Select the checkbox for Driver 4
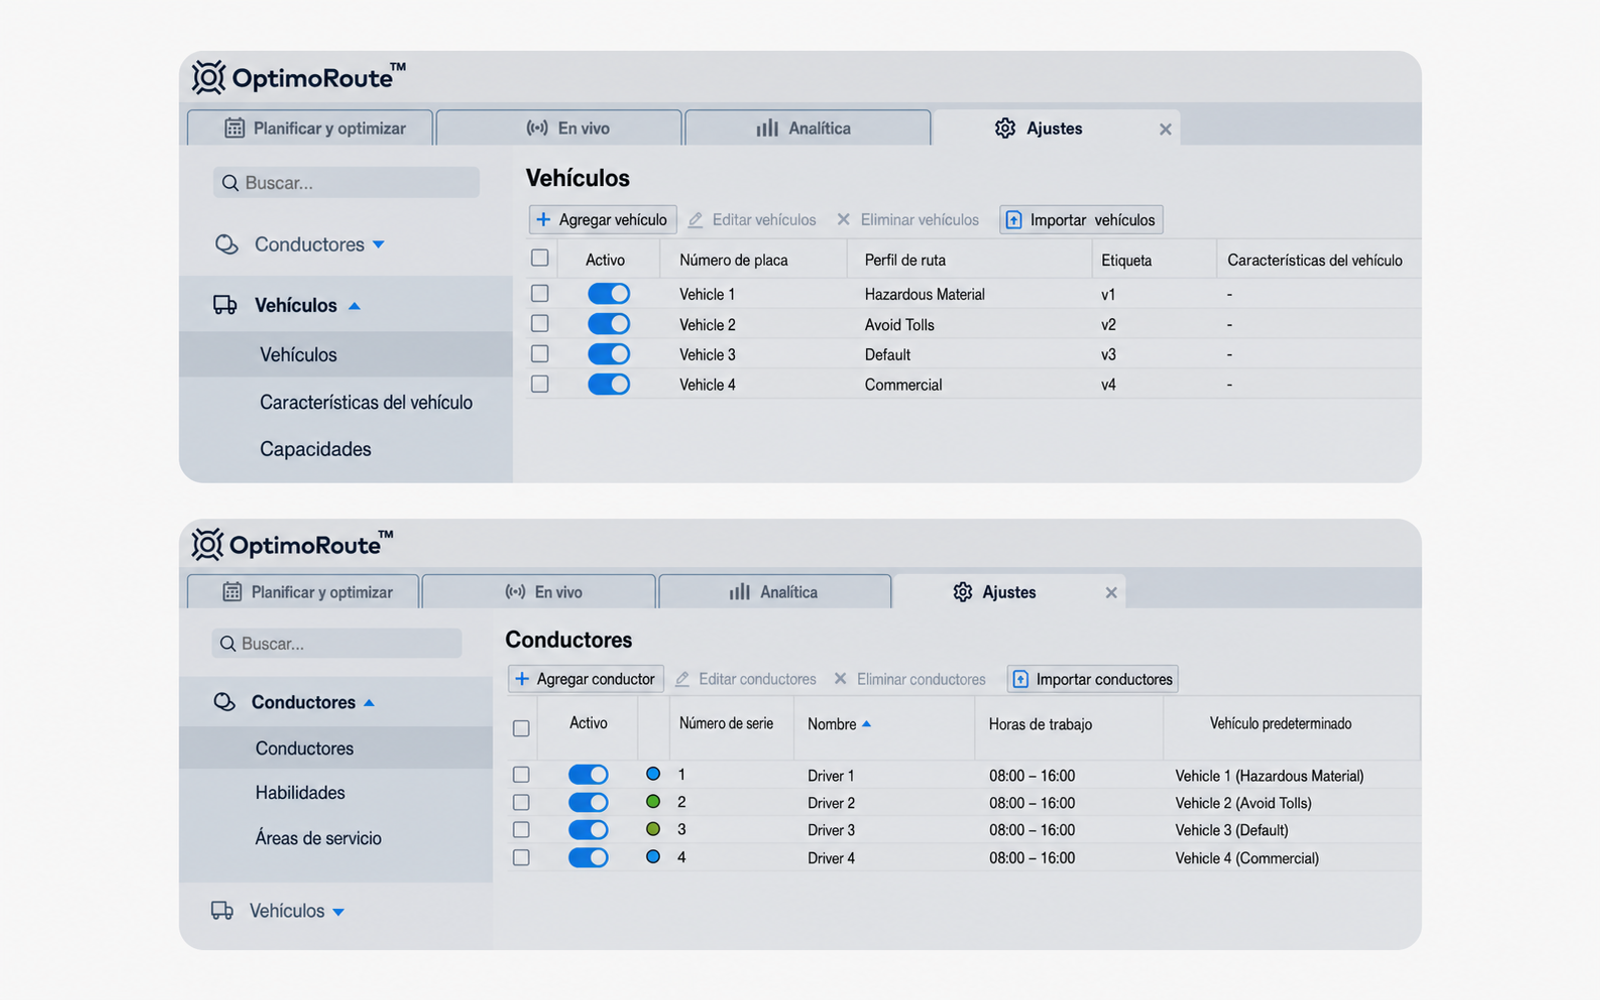1600x1000 pixels. tap(521, 857)
